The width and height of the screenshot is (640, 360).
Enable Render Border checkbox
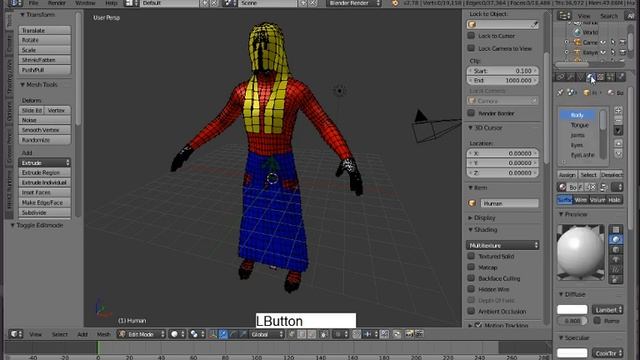471,113
